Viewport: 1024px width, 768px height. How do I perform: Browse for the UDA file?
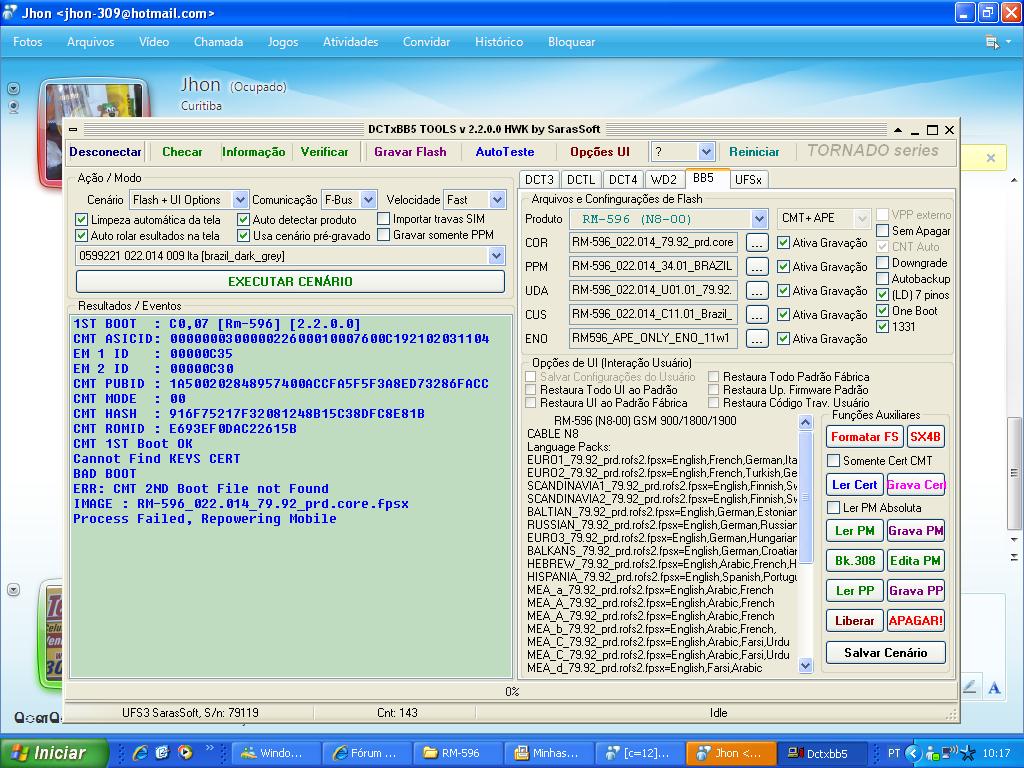tap(756, 291)
